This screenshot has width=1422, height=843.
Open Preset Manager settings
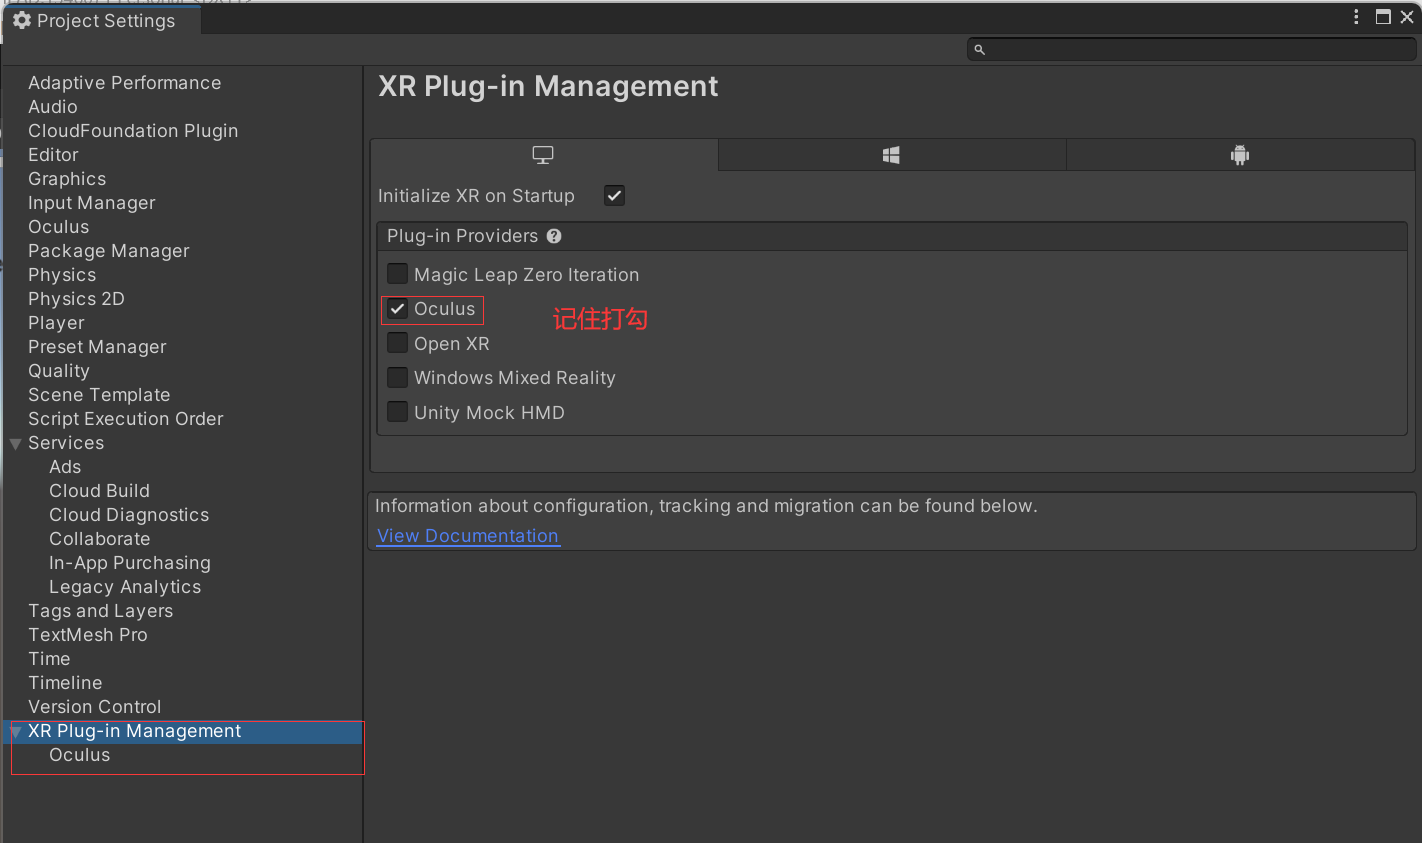[97, 347]
